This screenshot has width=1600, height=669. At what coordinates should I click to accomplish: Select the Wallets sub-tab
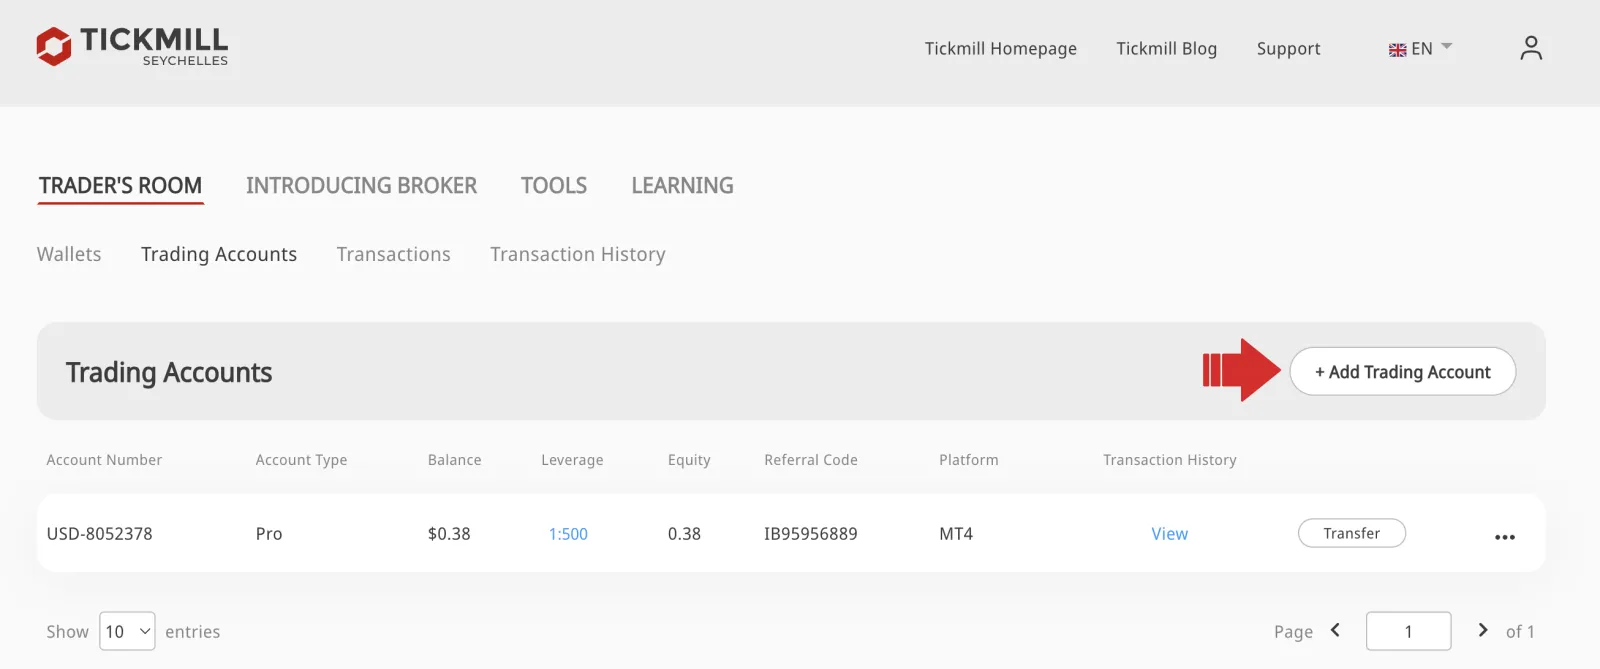click(x=69, y=254)
